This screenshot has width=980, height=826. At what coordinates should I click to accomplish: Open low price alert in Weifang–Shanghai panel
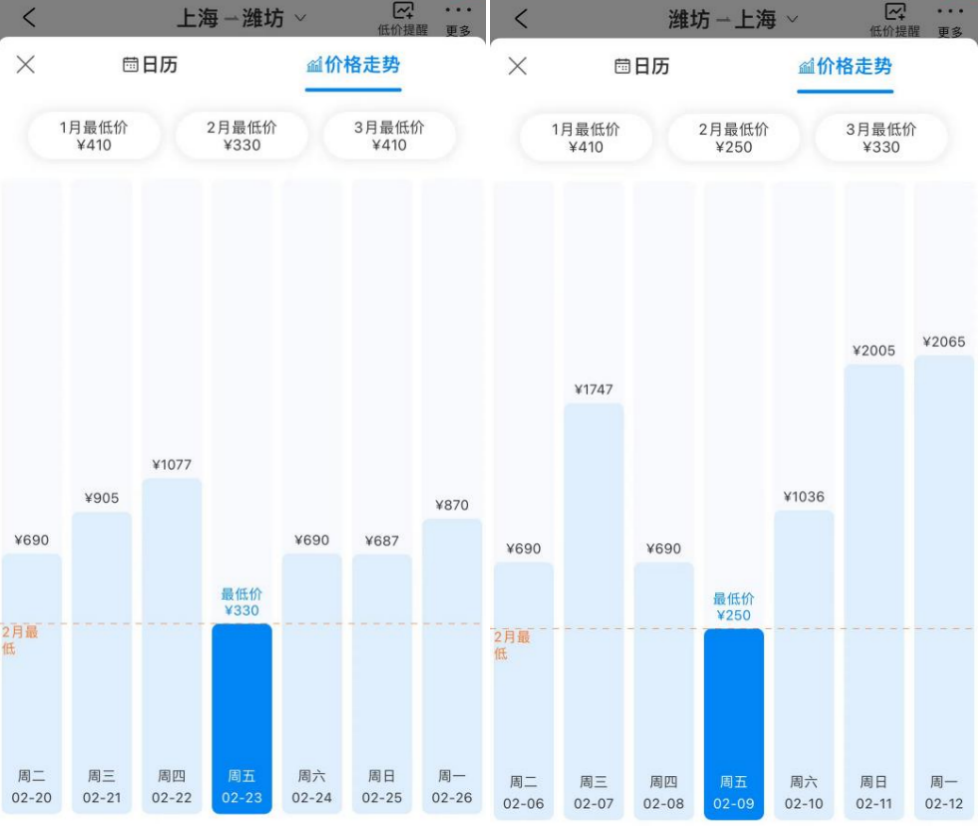pyautogui.click(x=894, y=19)
